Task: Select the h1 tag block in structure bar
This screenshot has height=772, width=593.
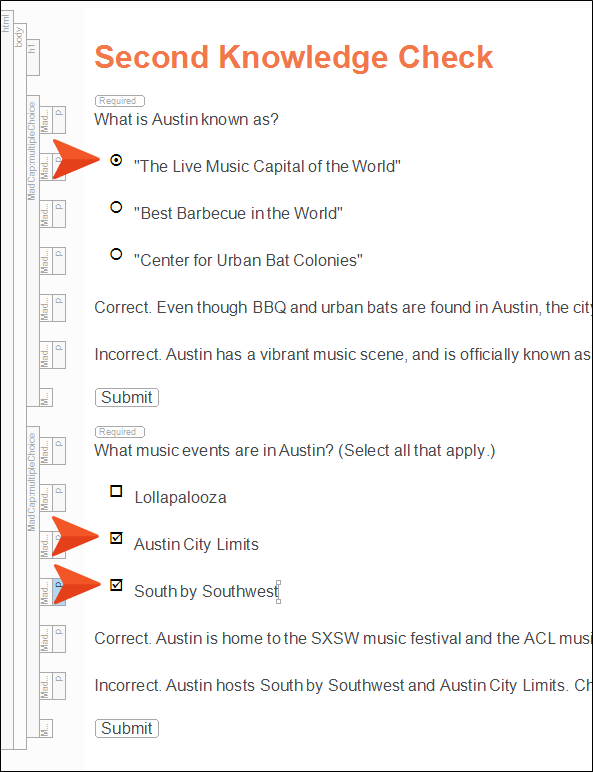Action: pos(33,58)
